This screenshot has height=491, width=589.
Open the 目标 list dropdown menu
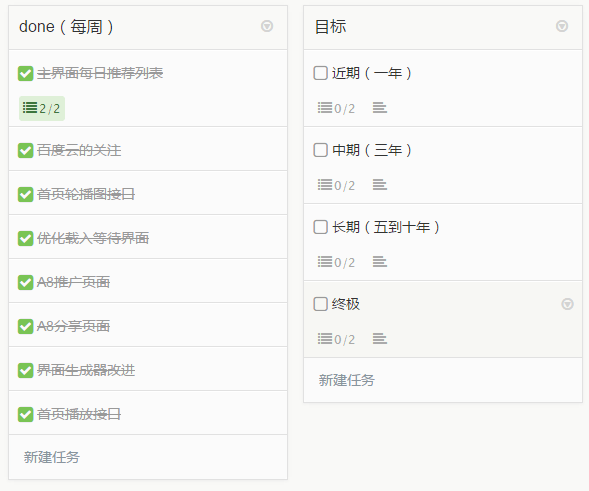562,26
